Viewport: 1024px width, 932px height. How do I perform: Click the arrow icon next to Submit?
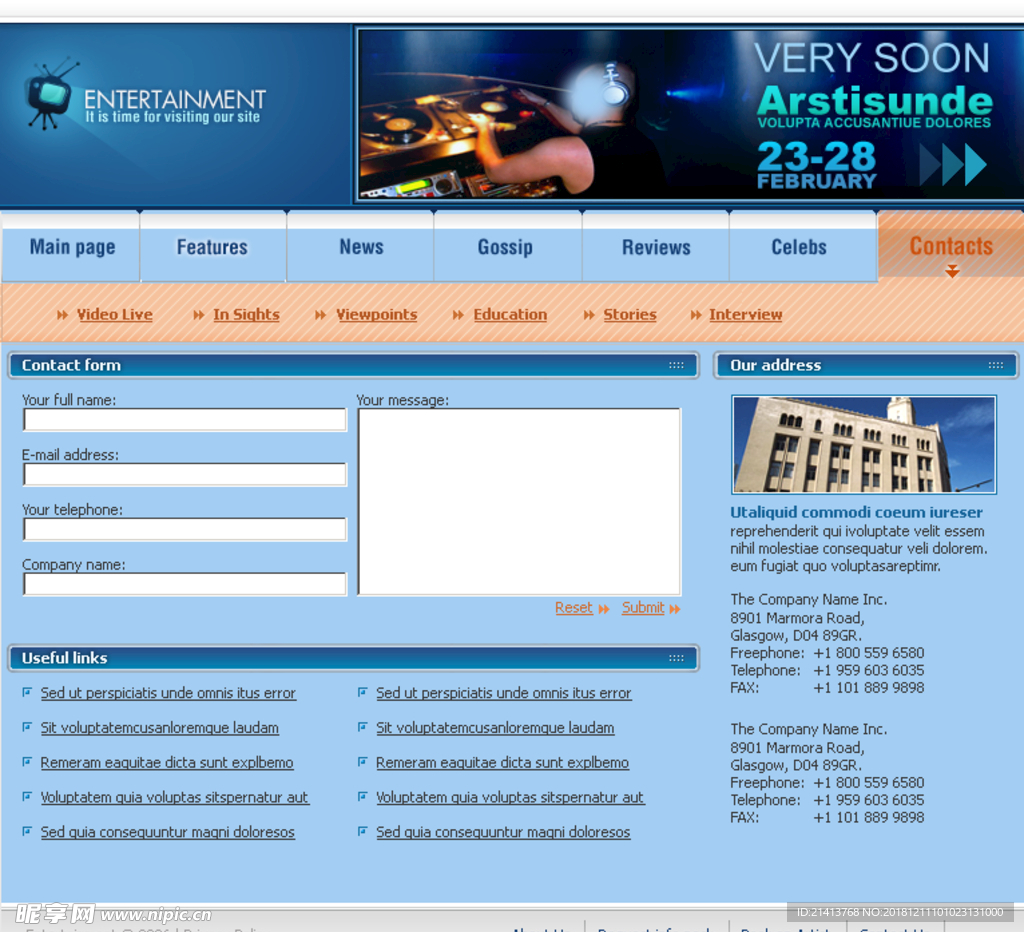(675, 609)
